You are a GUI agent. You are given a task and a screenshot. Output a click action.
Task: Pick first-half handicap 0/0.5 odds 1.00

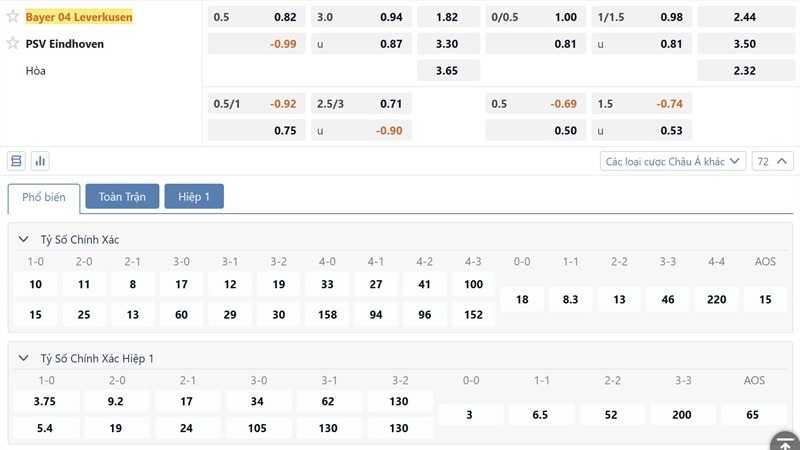coord(536,17)
